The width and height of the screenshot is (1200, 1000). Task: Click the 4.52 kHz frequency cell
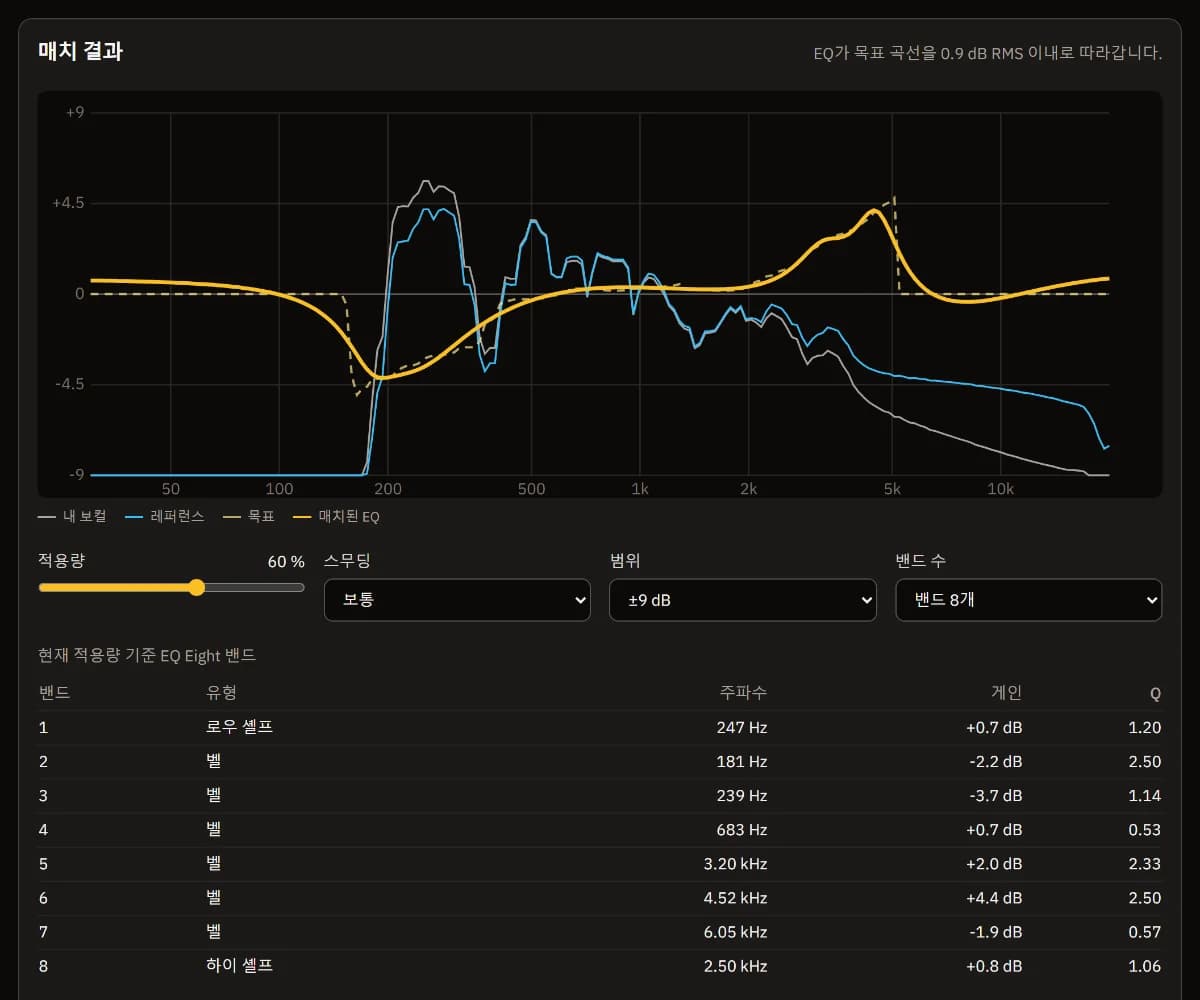736,898
